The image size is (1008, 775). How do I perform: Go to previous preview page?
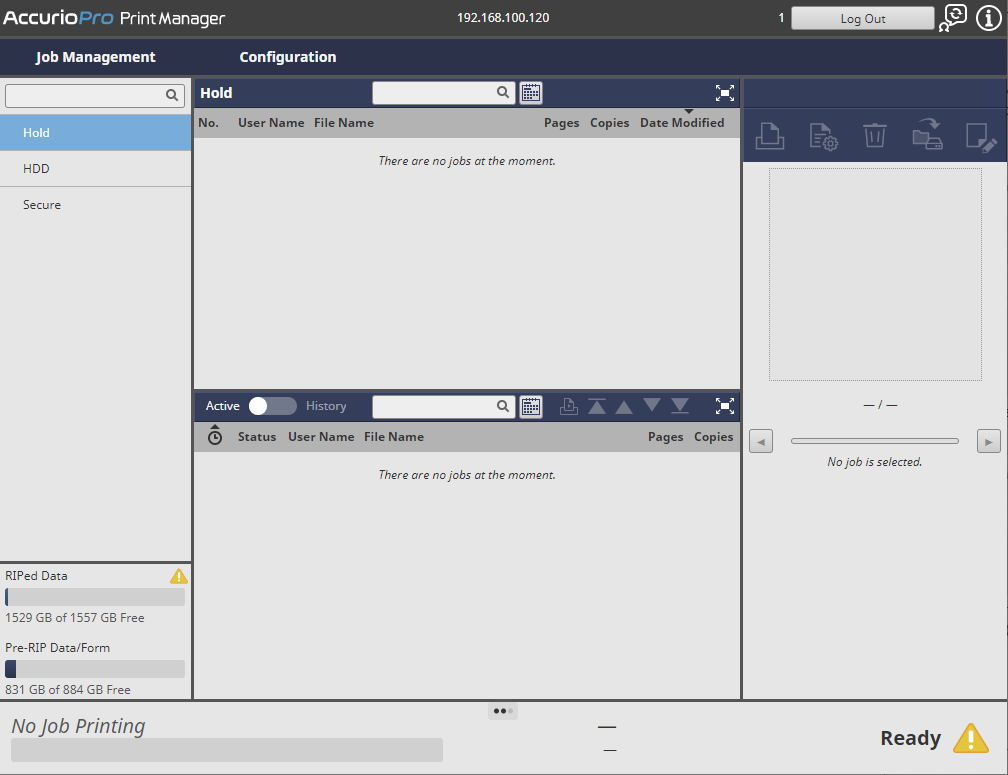click(761, 441)
